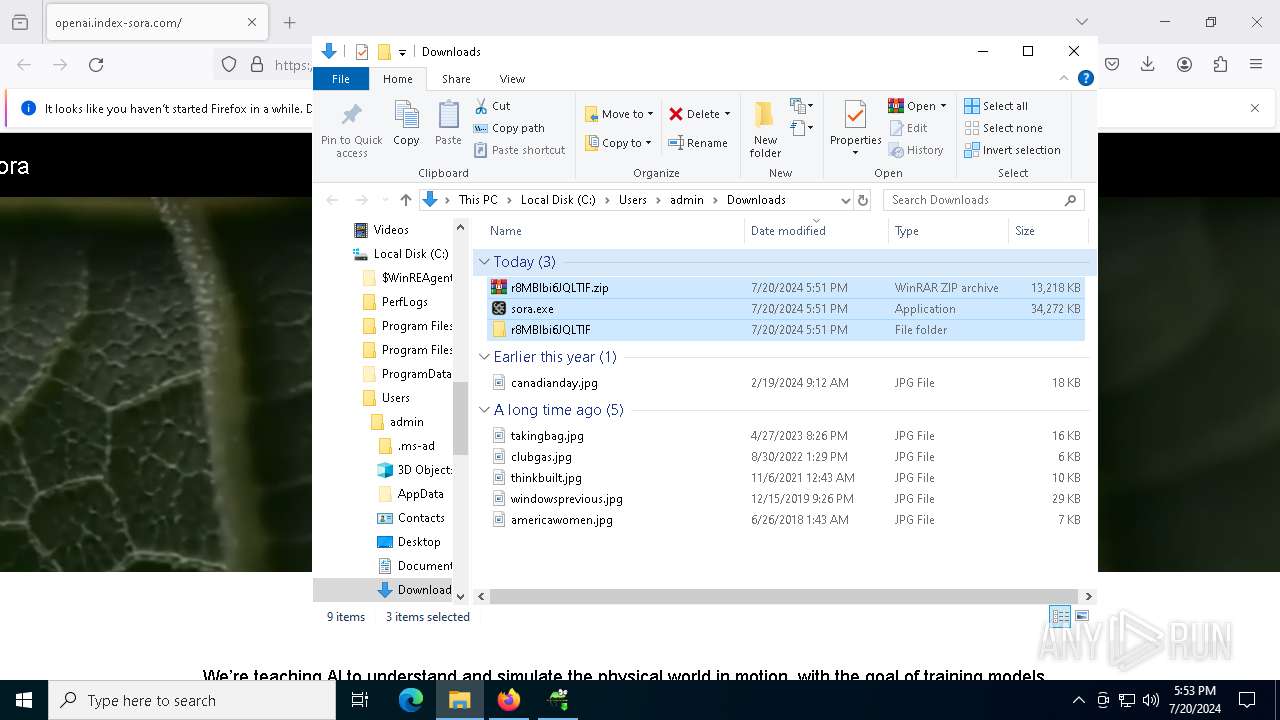Select sora.exe application file
The image size is (1280, 720).
(x=785, y=309)
